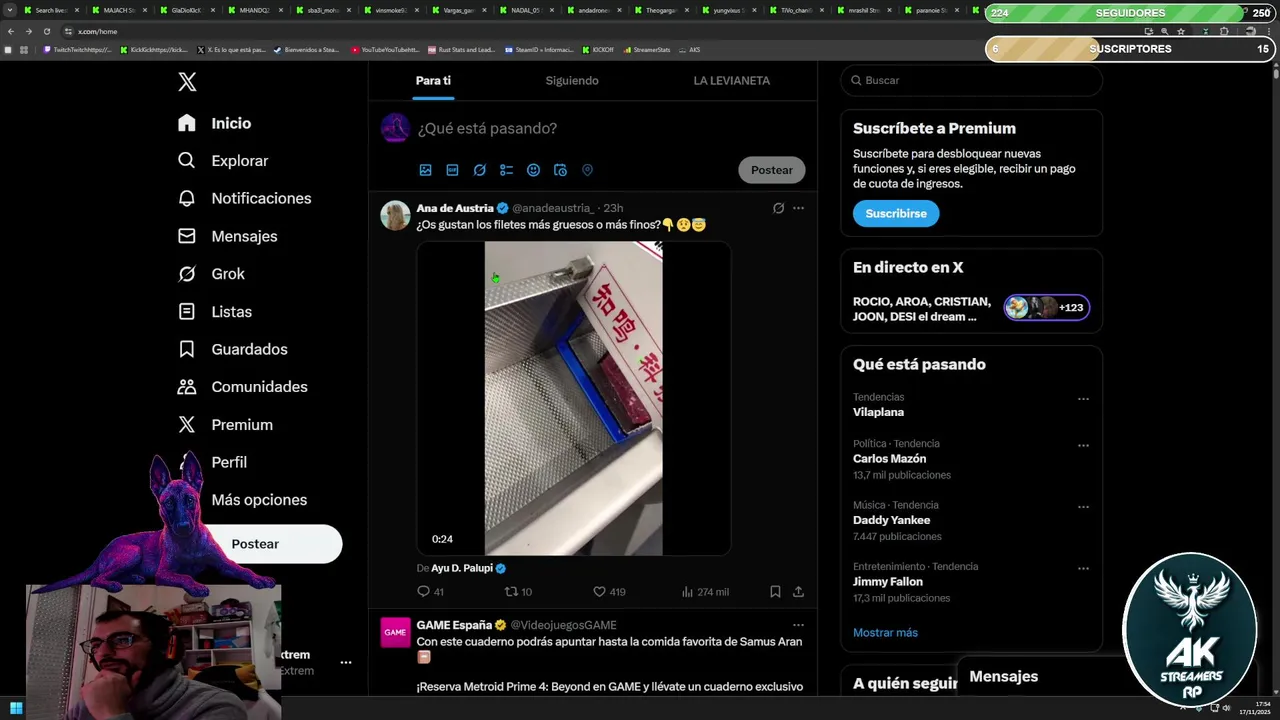
Task: Open Más opciones in sidebar
Action: coord(259,500)
